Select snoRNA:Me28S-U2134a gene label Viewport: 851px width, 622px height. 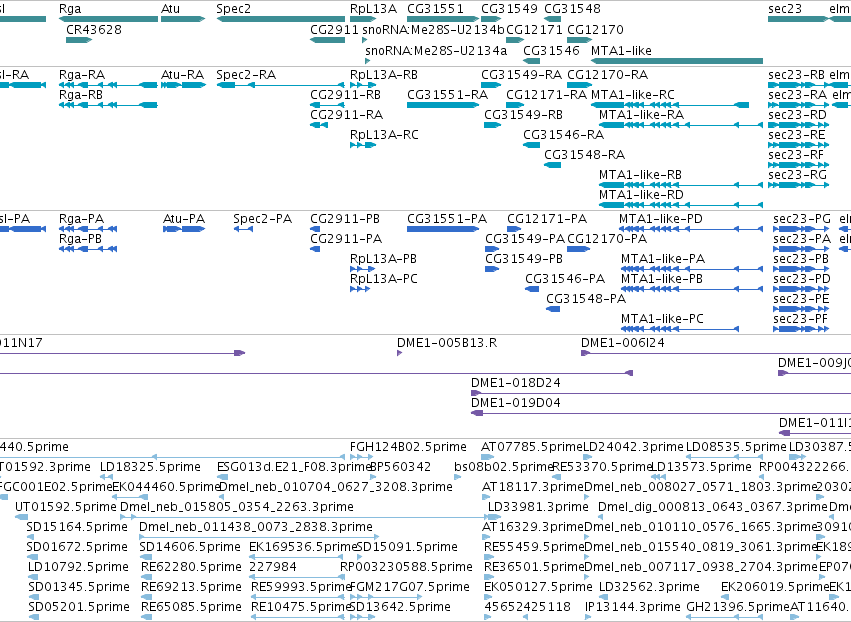436,50
